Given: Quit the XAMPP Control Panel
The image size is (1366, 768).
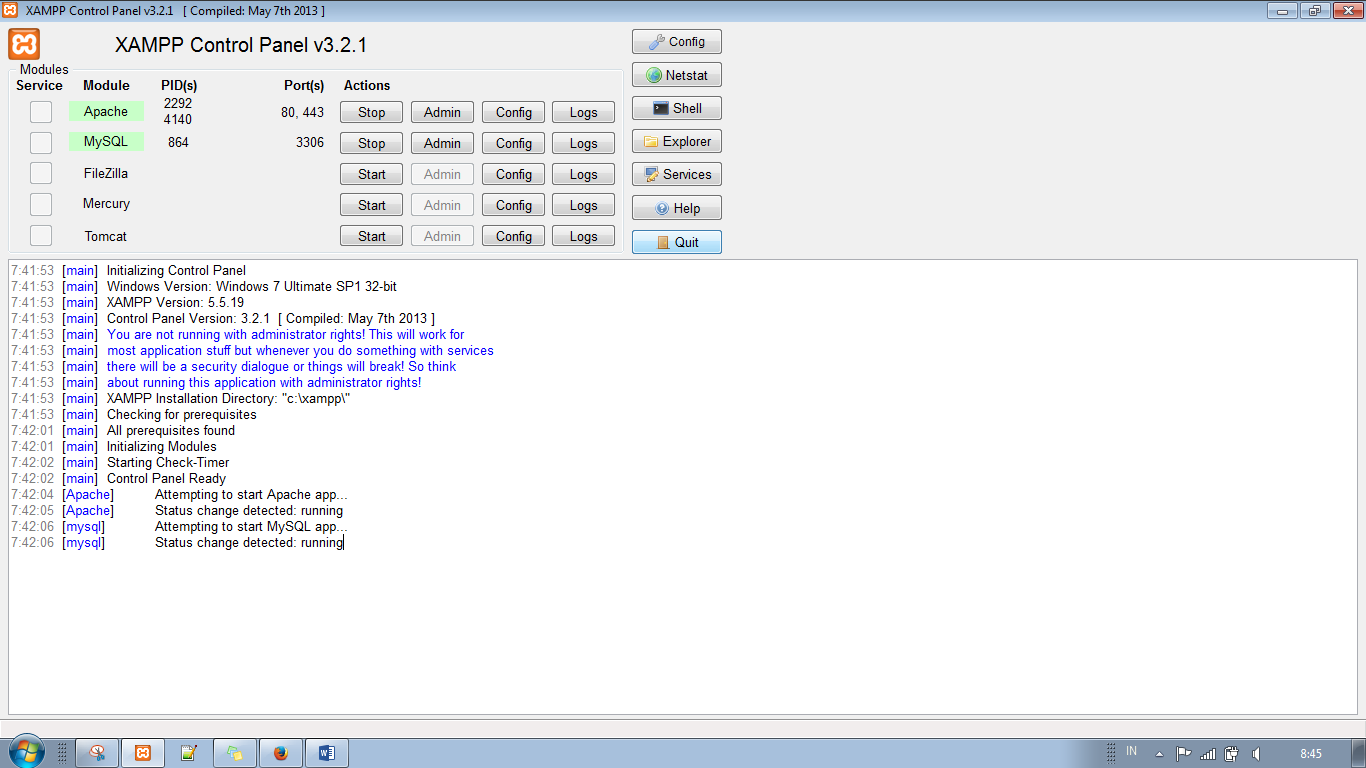Looking at the screenshot, I should click(676, 241).
